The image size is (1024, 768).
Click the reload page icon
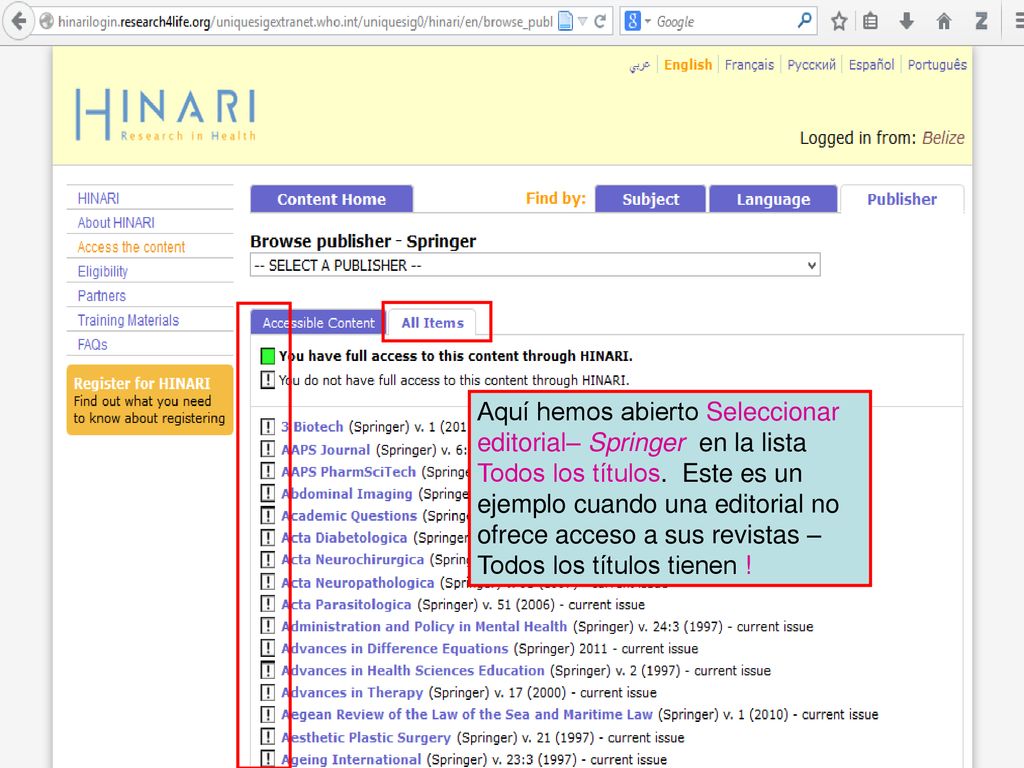[600, 22]
